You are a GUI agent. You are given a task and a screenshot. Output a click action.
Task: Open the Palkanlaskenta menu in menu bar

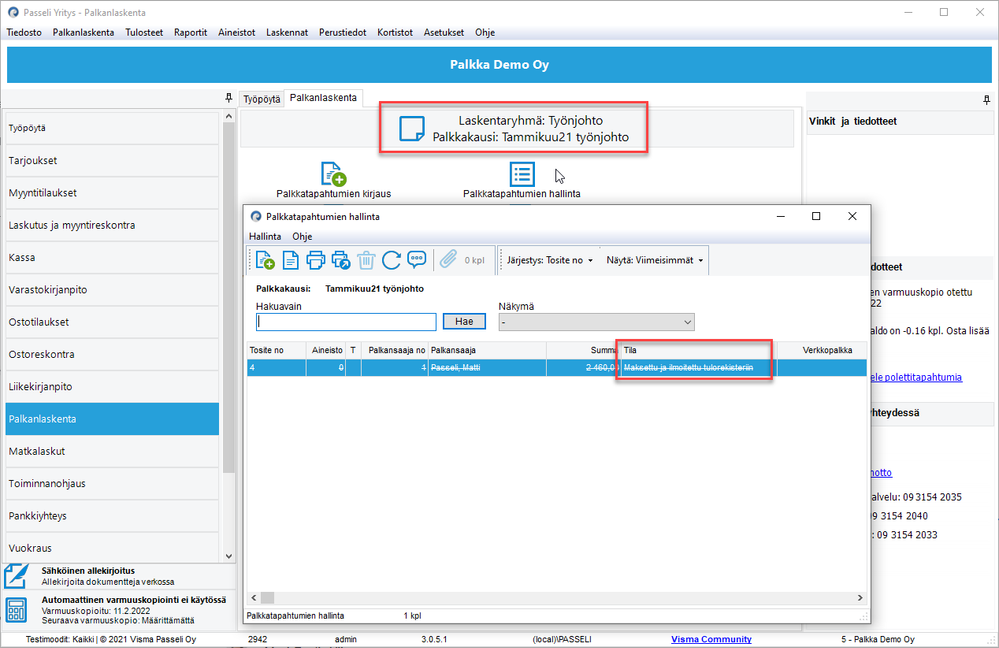pos(83,32)
